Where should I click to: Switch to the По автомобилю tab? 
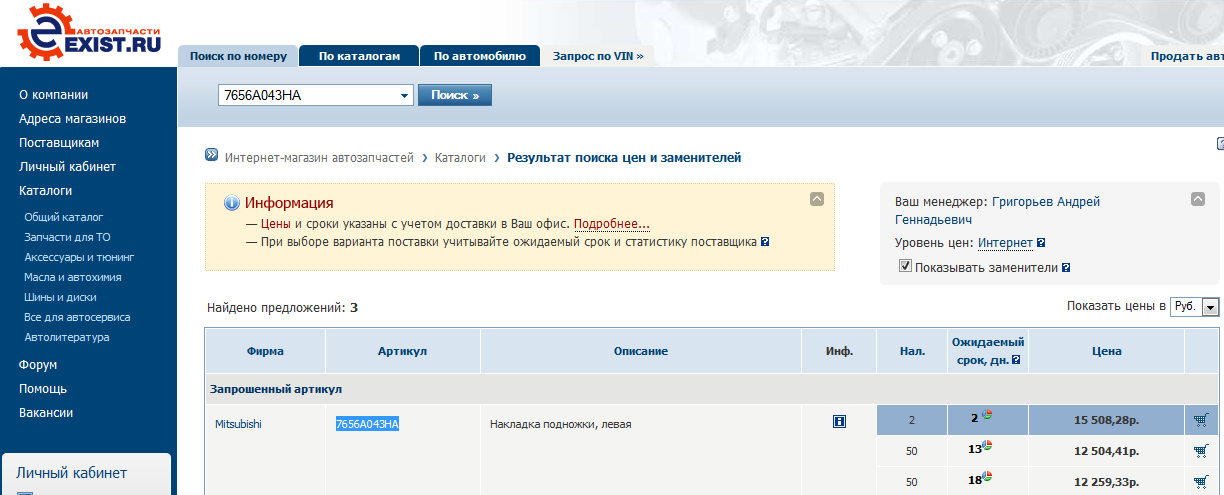click(479, 56)
